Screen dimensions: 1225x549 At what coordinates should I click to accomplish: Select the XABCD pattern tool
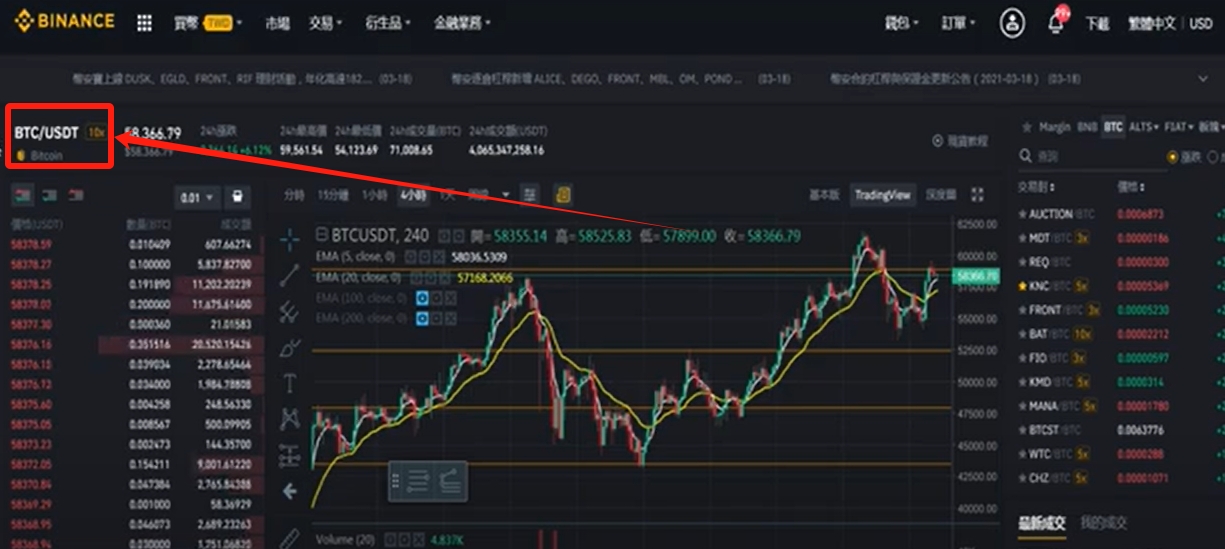click(290, 419)
